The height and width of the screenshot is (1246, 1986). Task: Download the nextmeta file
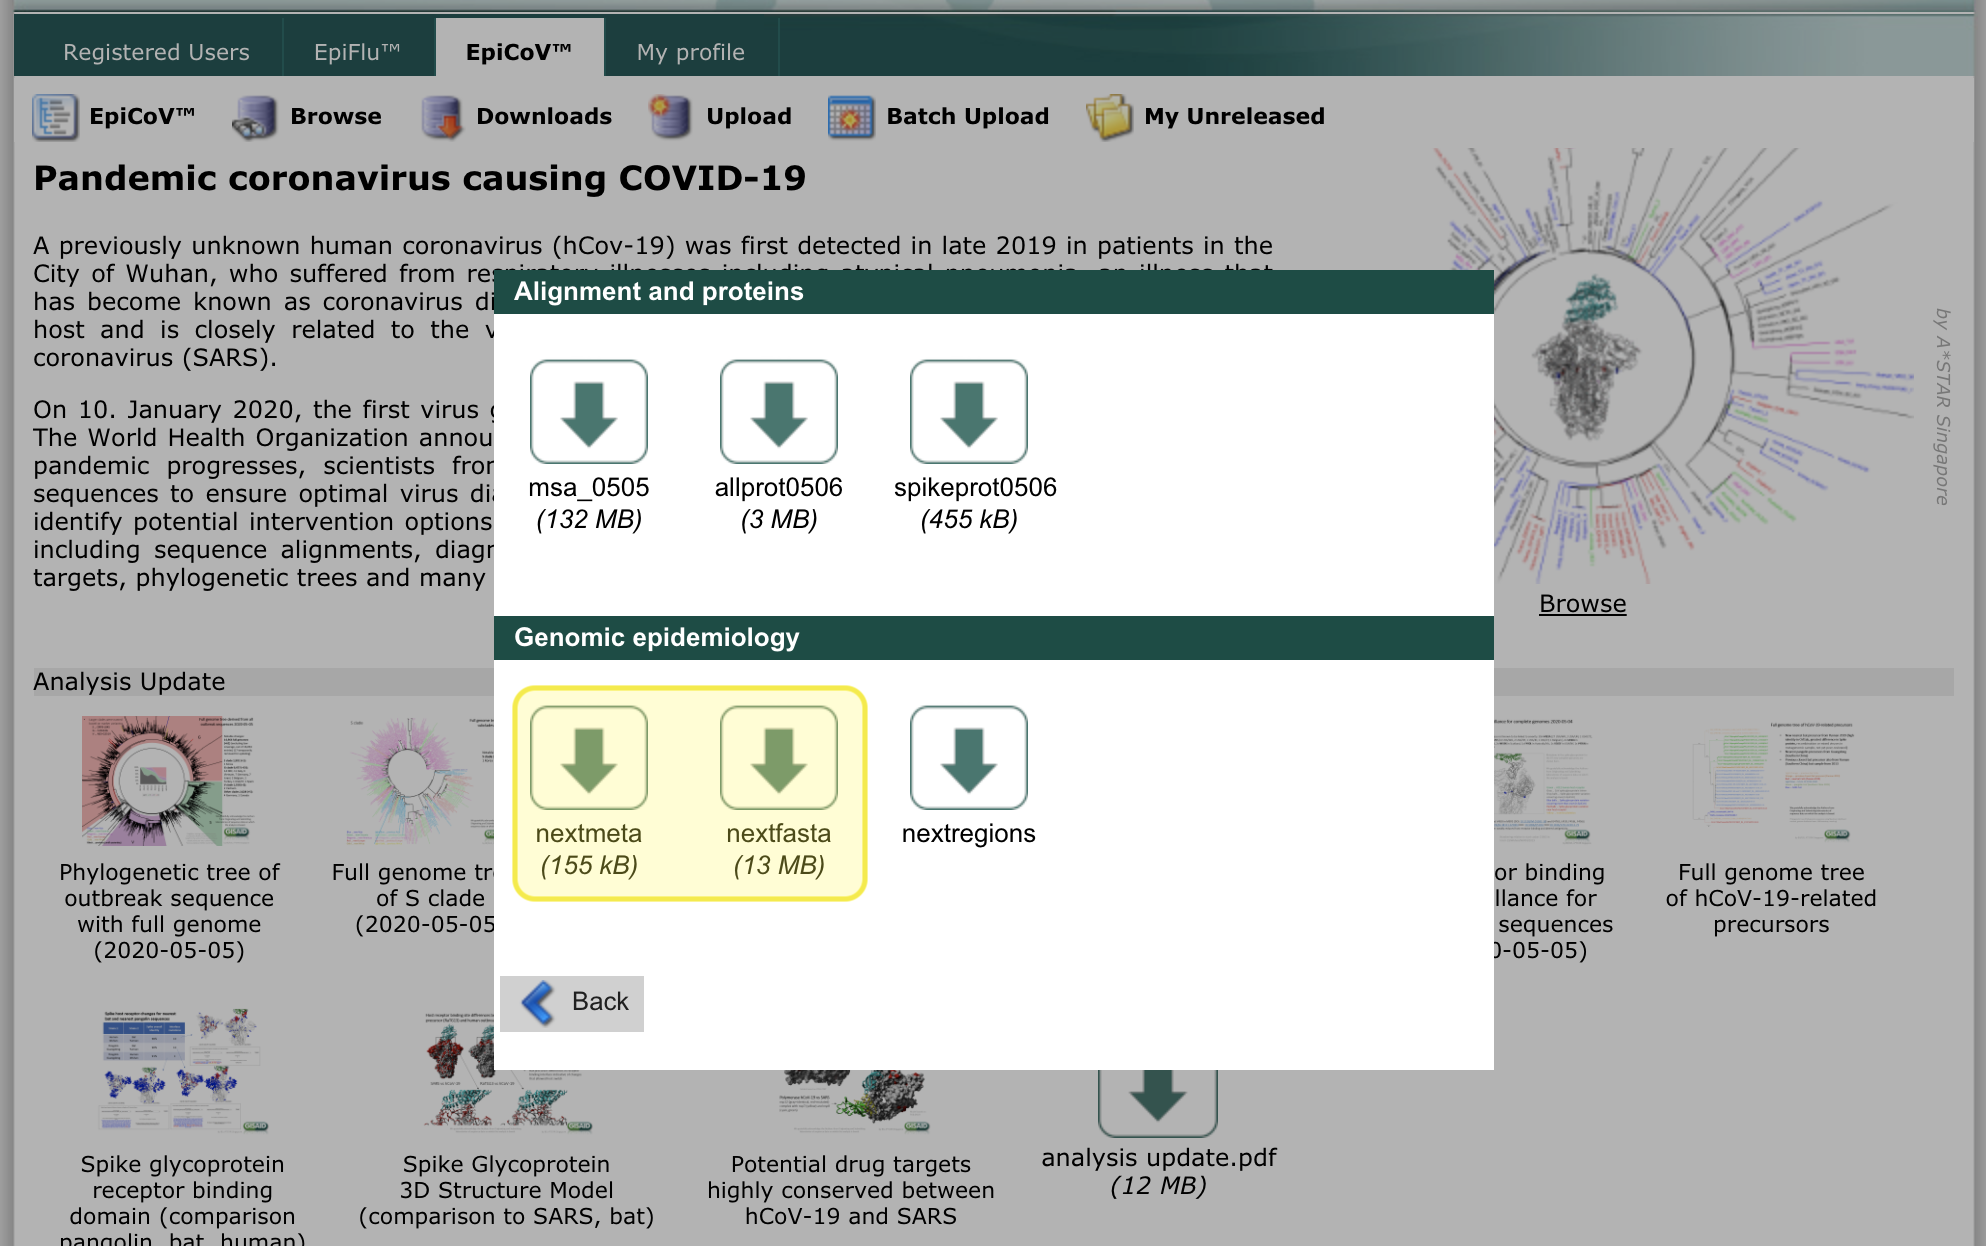[x=588, y=757]
